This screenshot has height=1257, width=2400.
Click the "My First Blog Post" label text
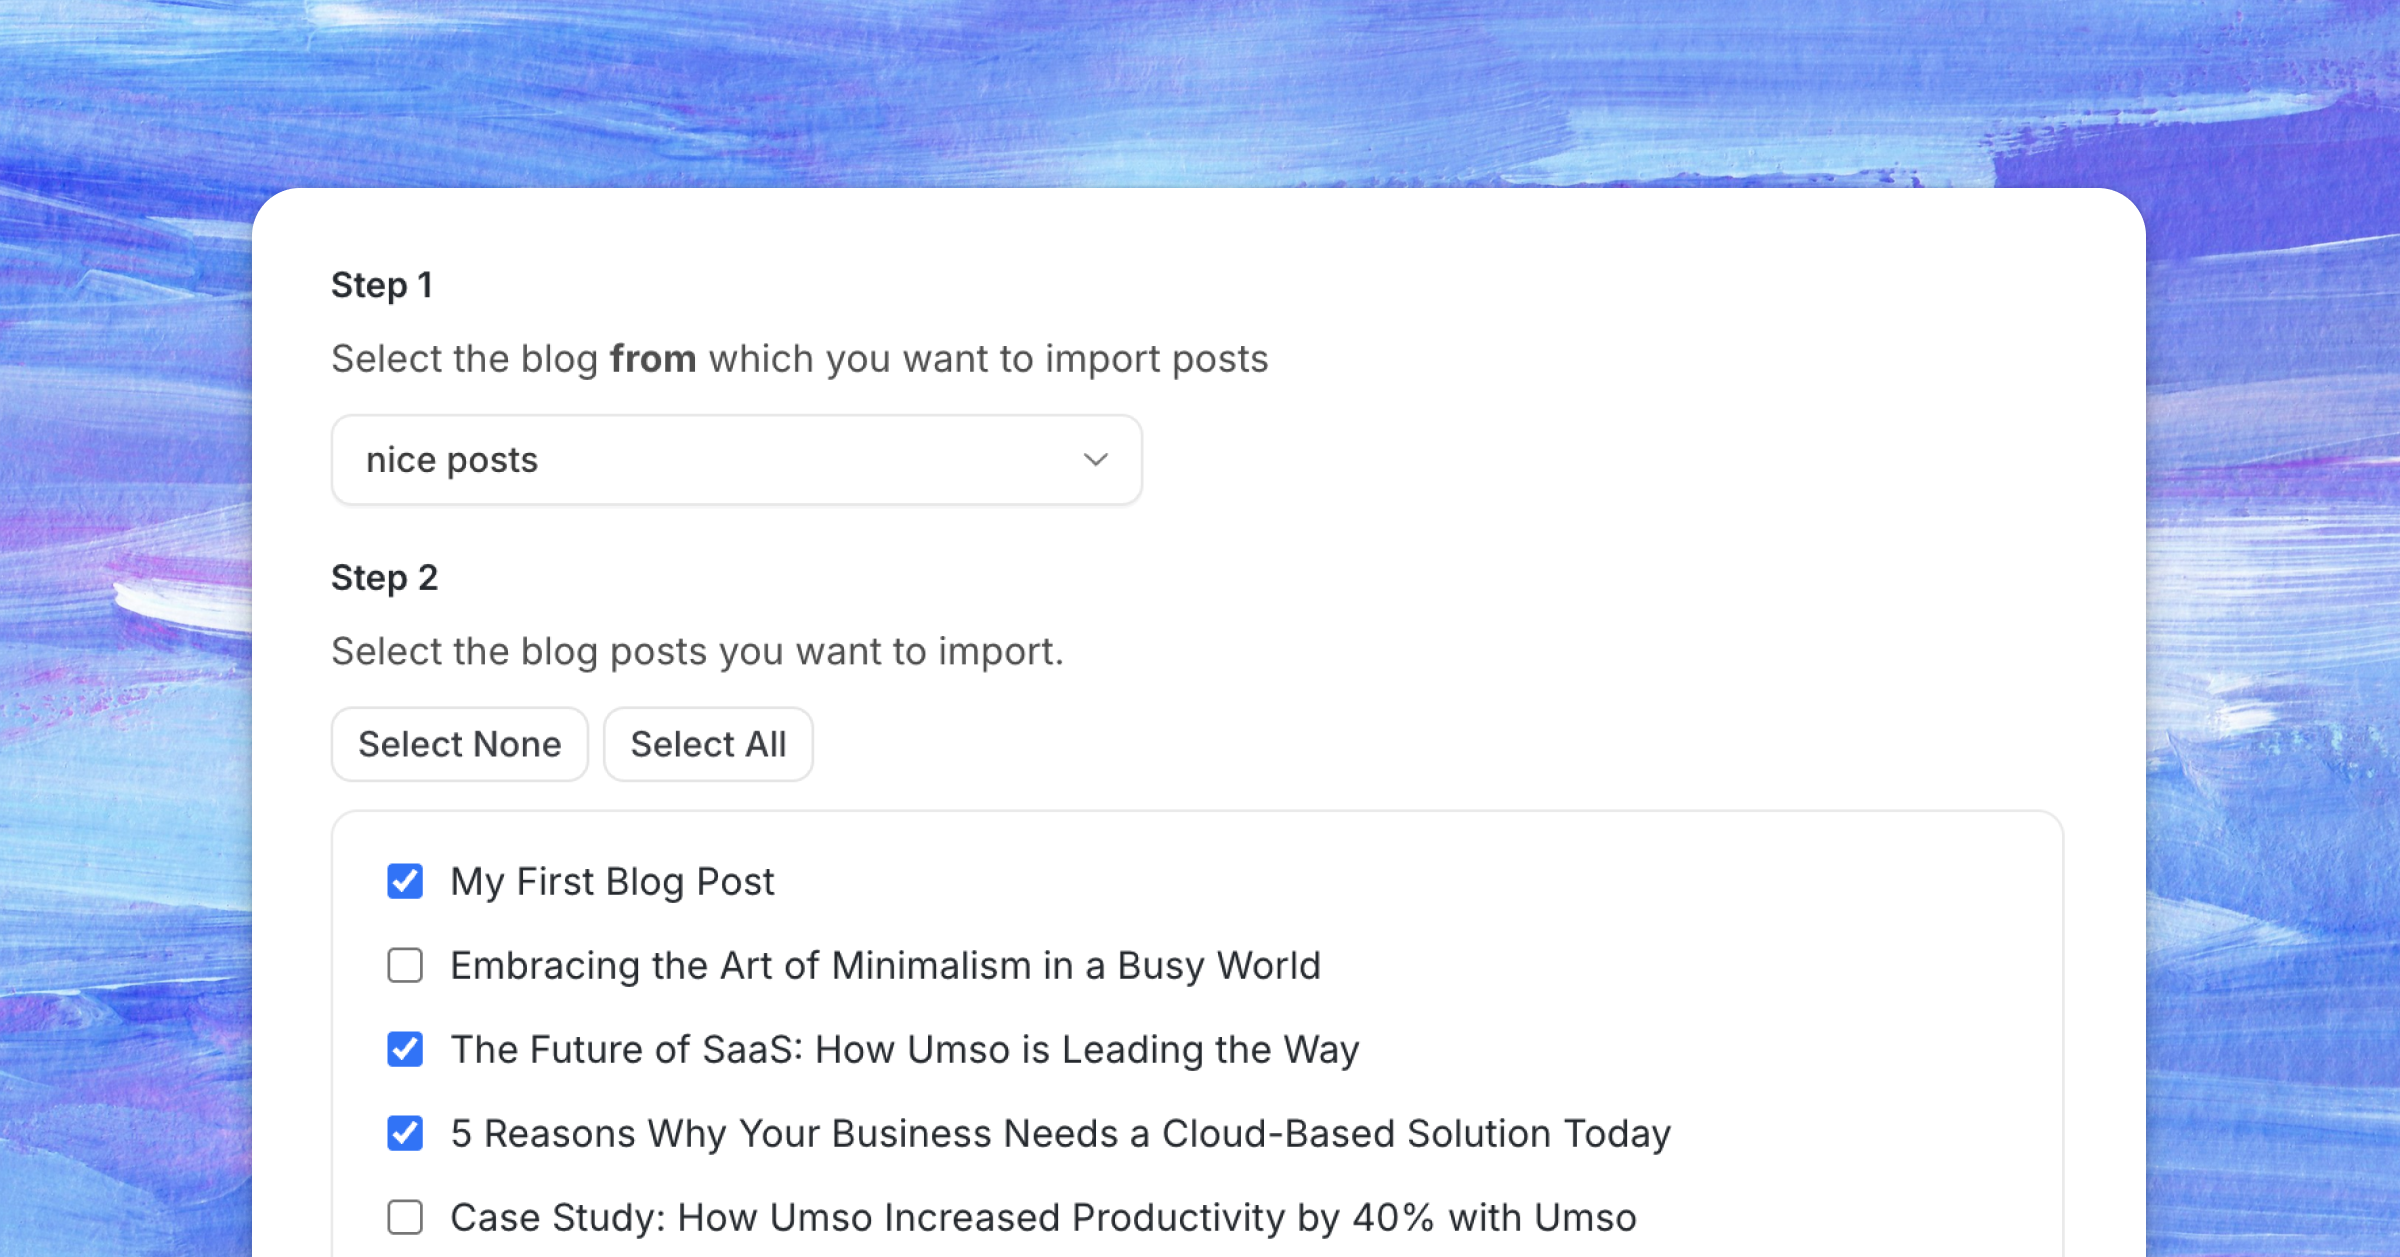coord(612,882)
